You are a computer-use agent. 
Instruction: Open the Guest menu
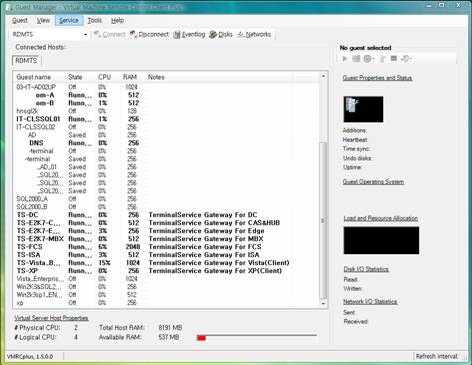20,20
